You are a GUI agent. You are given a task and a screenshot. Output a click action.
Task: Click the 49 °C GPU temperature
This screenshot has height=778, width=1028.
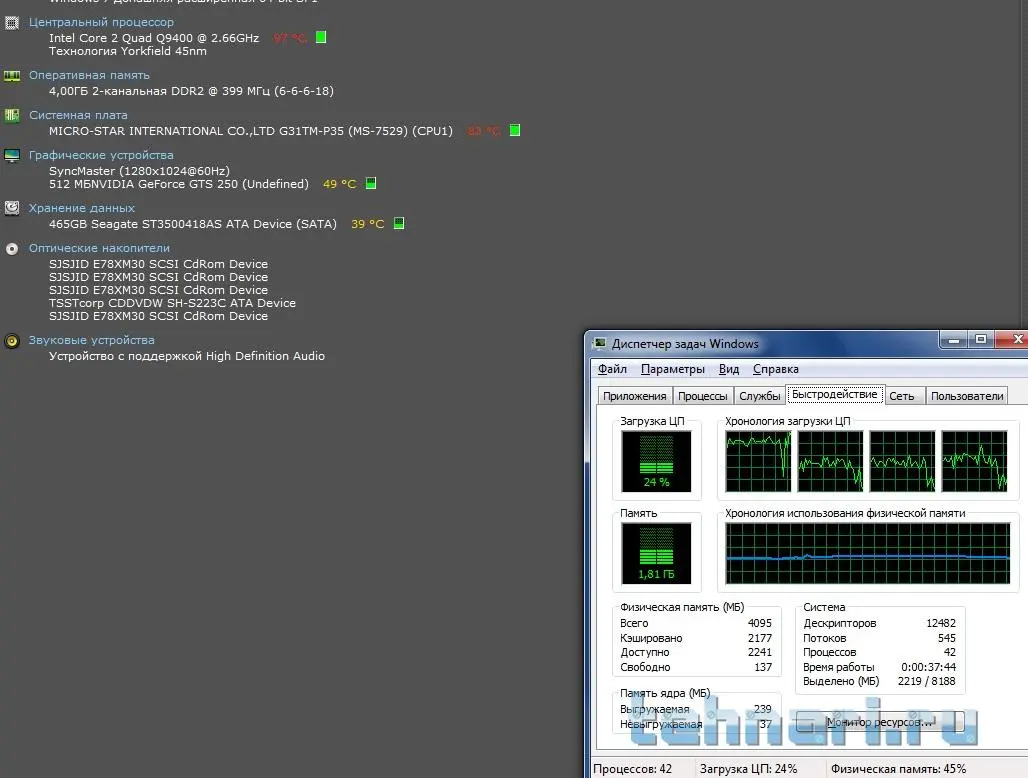(x=340, y=184)
